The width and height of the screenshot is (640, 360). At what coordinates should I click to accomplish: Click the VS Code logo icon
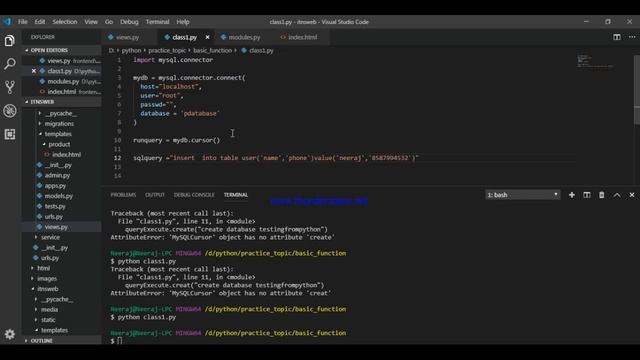7,22
